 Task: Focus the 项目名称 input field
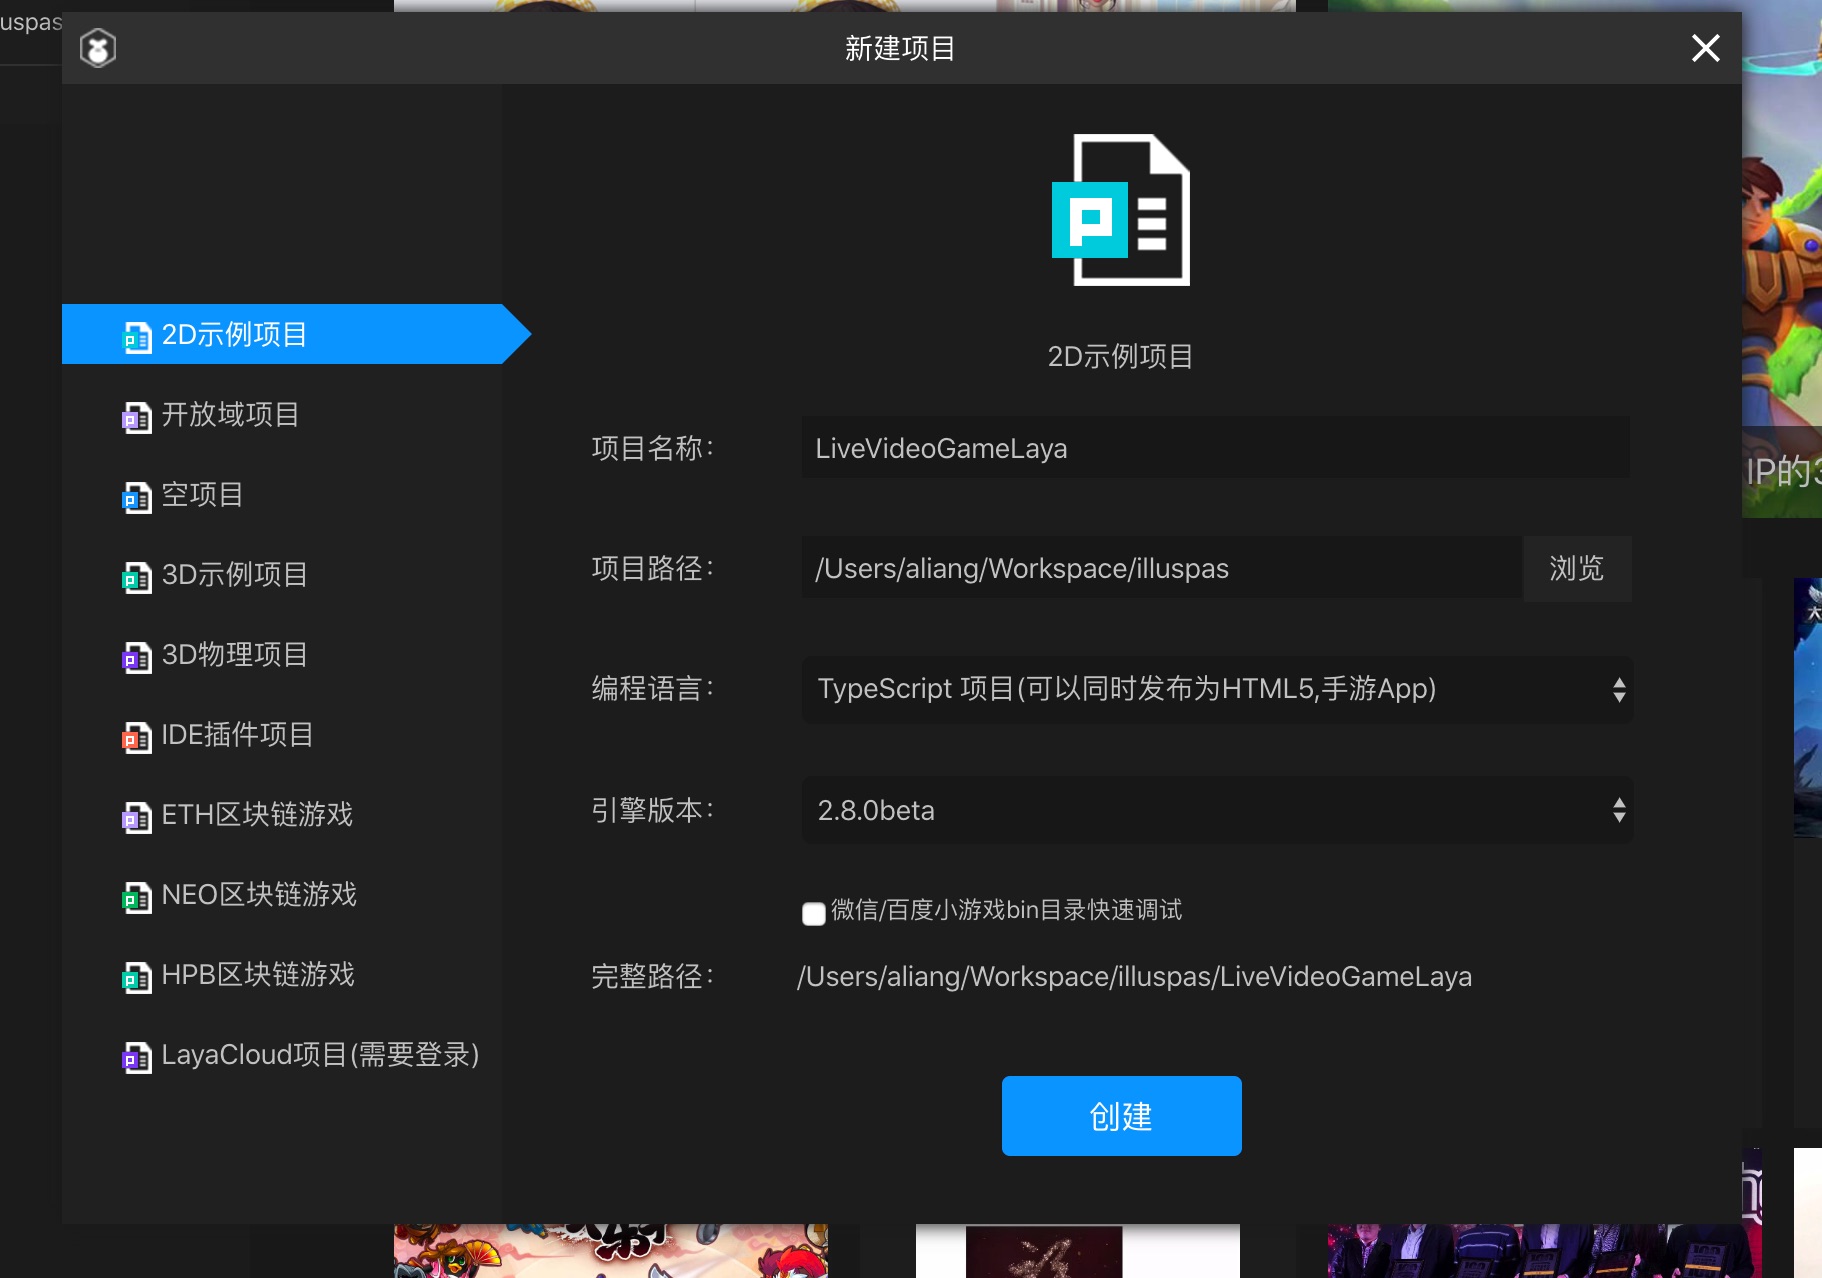(x=1216, y=448)
